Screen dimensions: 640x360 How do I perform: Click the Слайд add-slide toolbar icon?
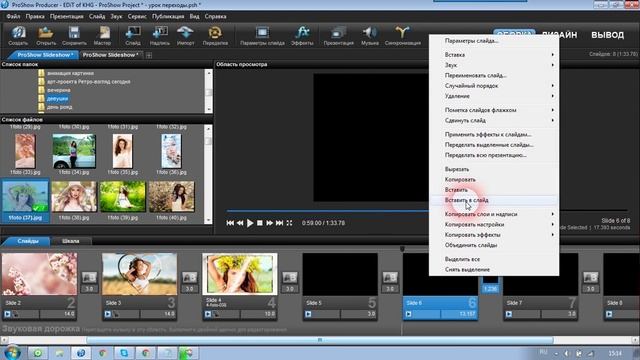click(133, 36)
